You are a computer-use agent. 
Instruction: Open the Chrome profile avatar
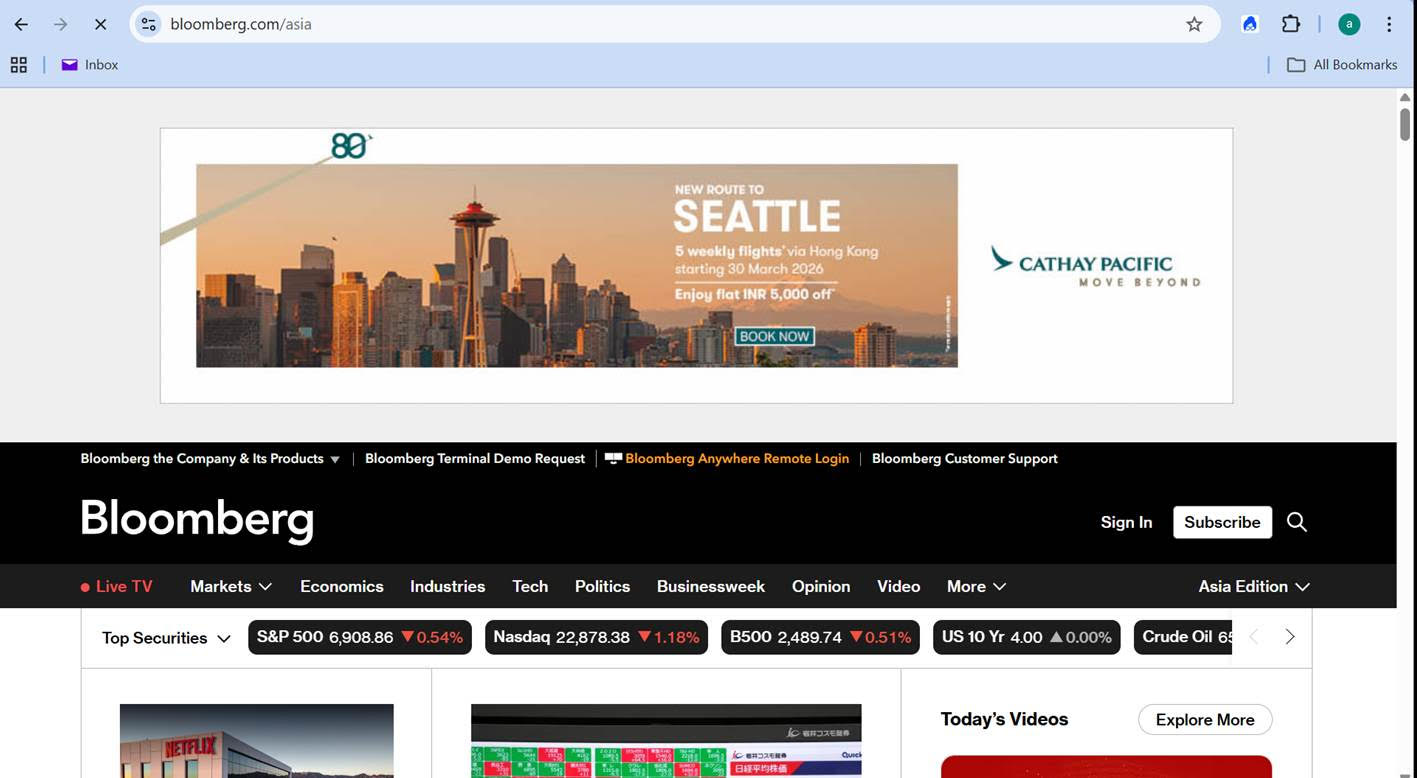[x=1349, y=24]
